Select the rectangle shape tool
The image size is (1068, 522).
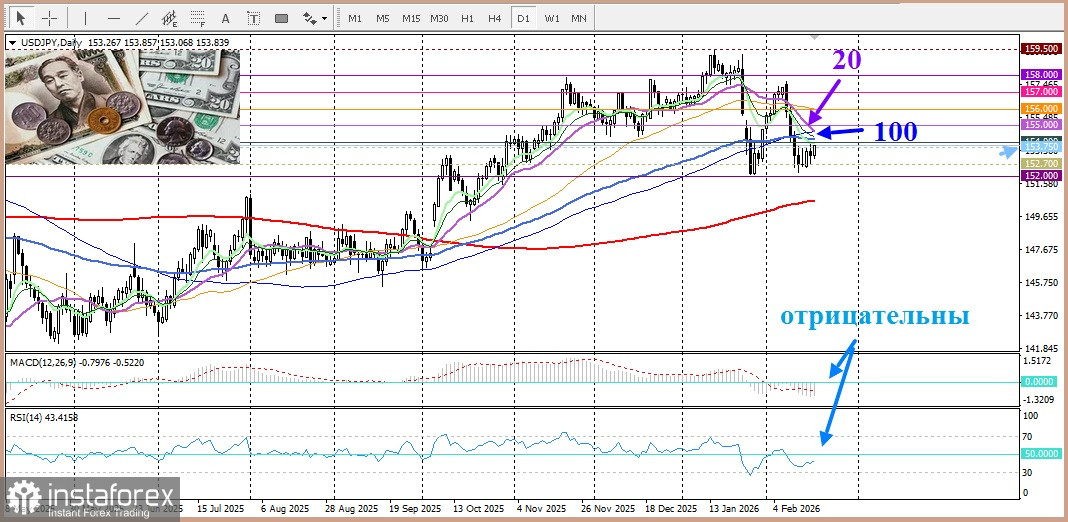click(281, 18)
